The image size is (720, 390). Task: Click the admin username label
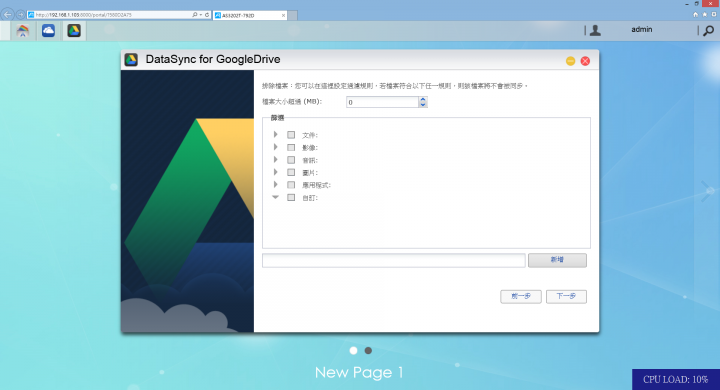(x=641, y=29)
